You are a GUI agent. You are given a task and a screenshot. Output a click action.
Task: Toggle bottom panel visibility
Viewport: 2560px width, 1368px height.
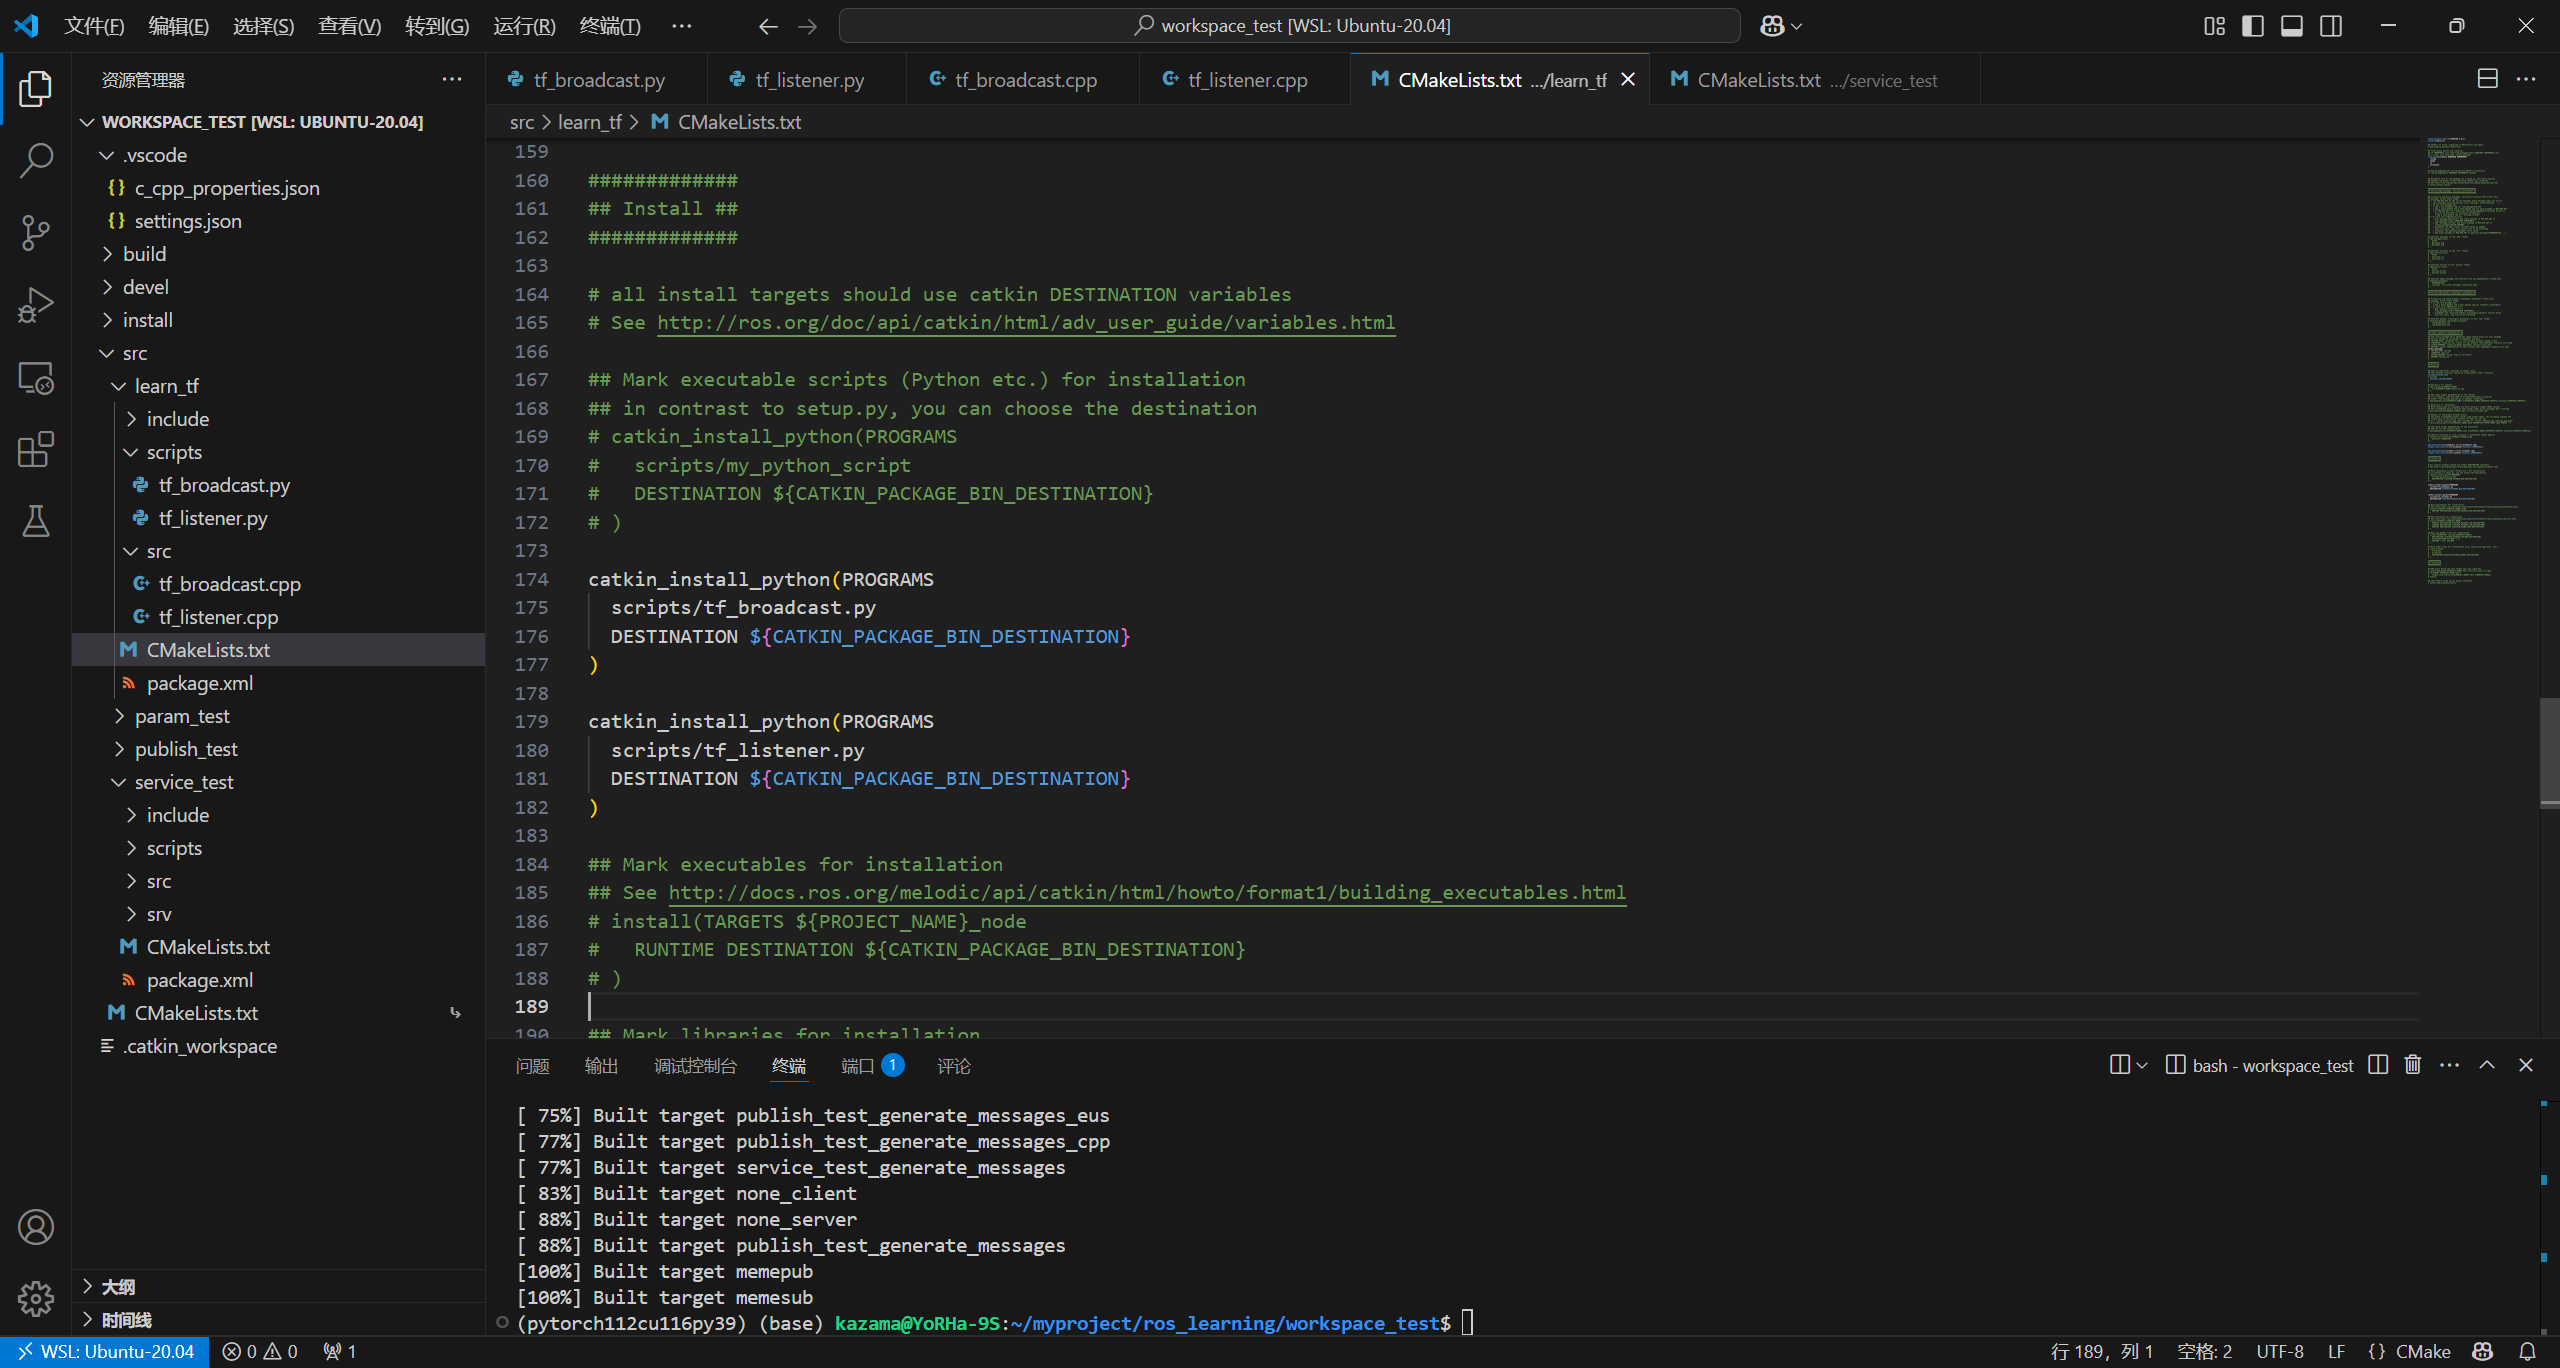tap(2291, 26)
